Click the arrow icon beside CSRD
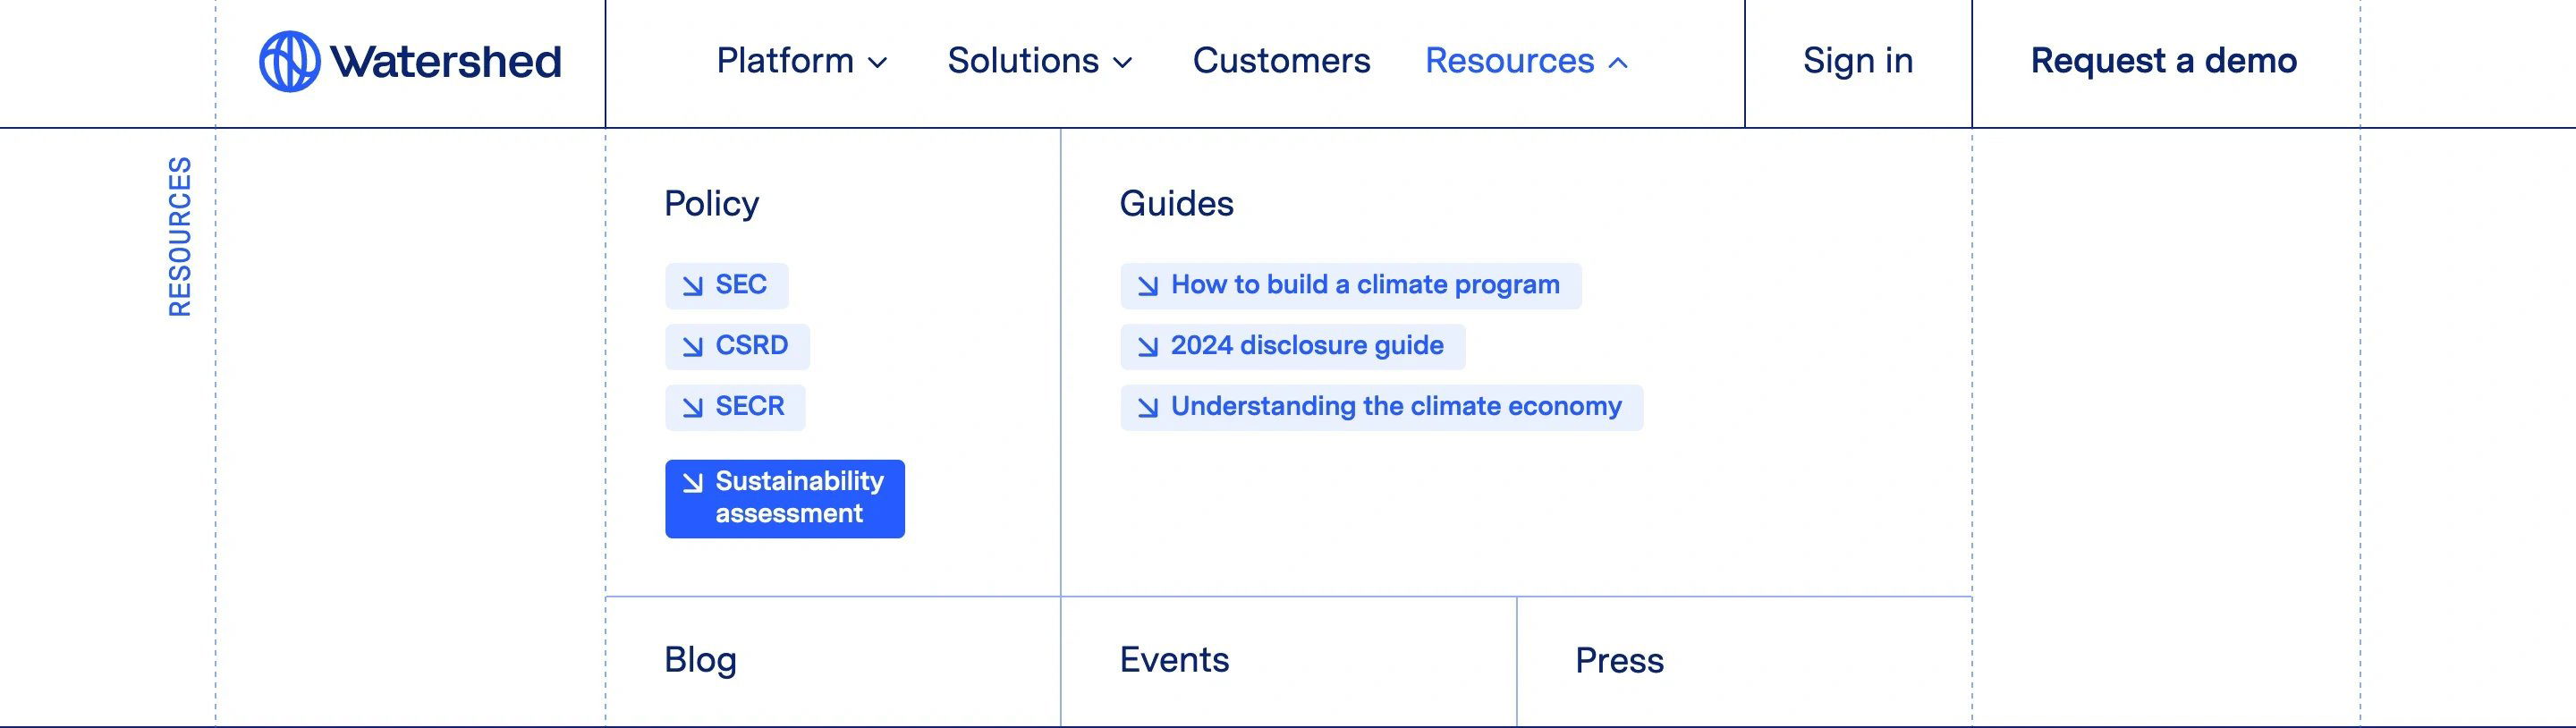2576x728 pixels. 692,347
